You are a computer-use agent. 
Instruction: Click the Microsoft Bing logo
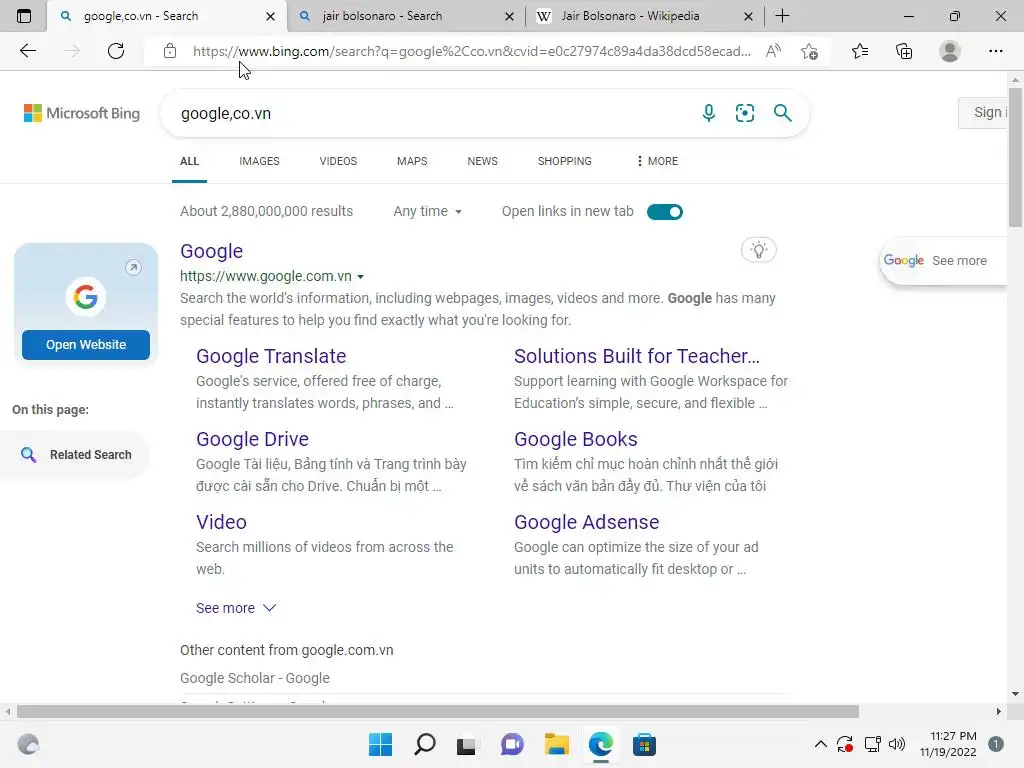[82, 113]
